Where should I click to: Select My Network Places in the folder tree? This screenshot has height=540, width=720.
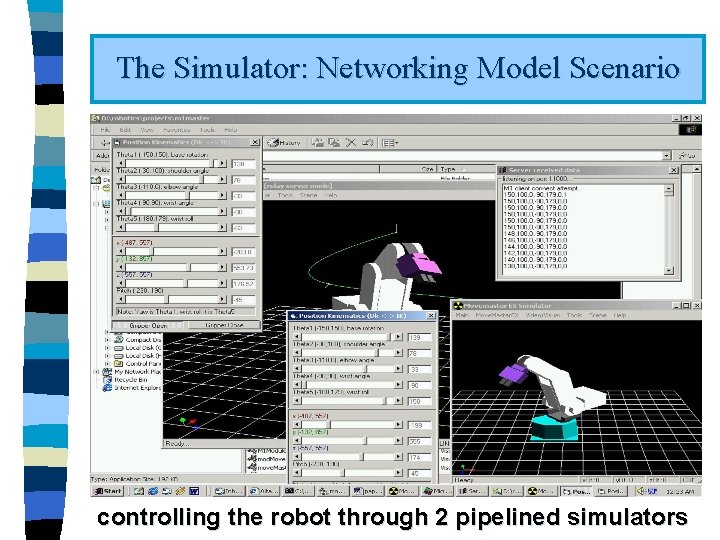[x=133, y=371]
